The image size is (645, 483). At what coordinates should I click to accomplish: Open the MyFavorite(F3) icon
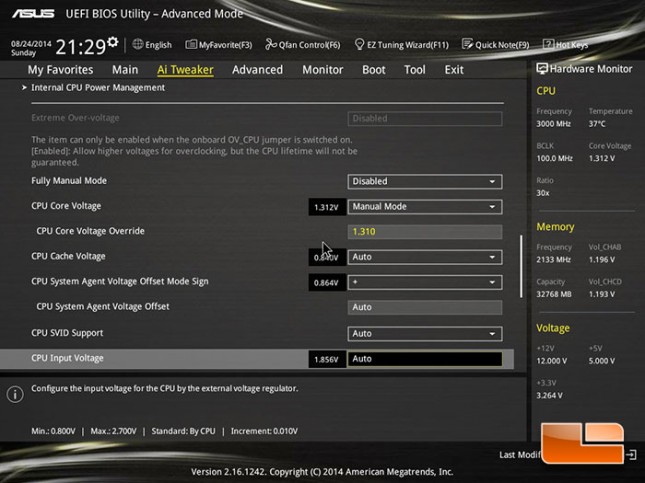click(x=191, y=44)
